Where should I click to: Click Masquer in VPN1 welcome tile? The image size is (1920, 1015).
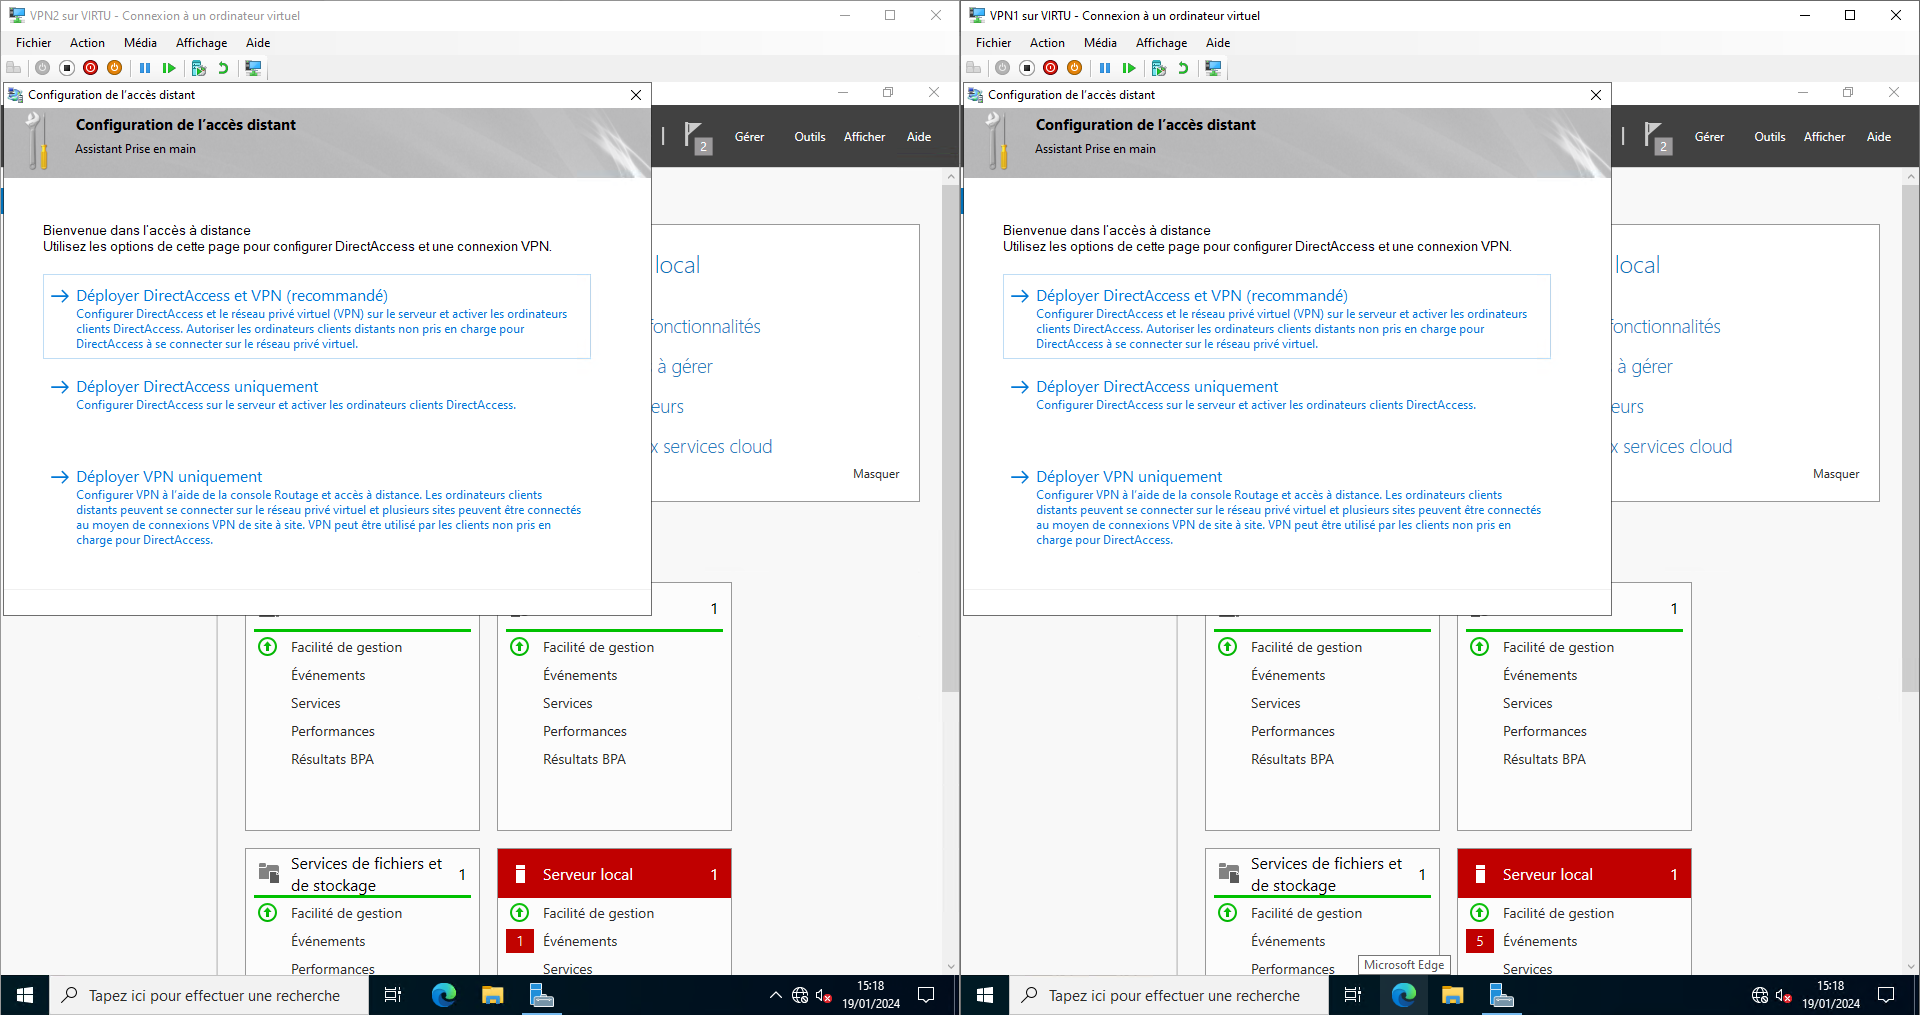[x=1836, y=474]
